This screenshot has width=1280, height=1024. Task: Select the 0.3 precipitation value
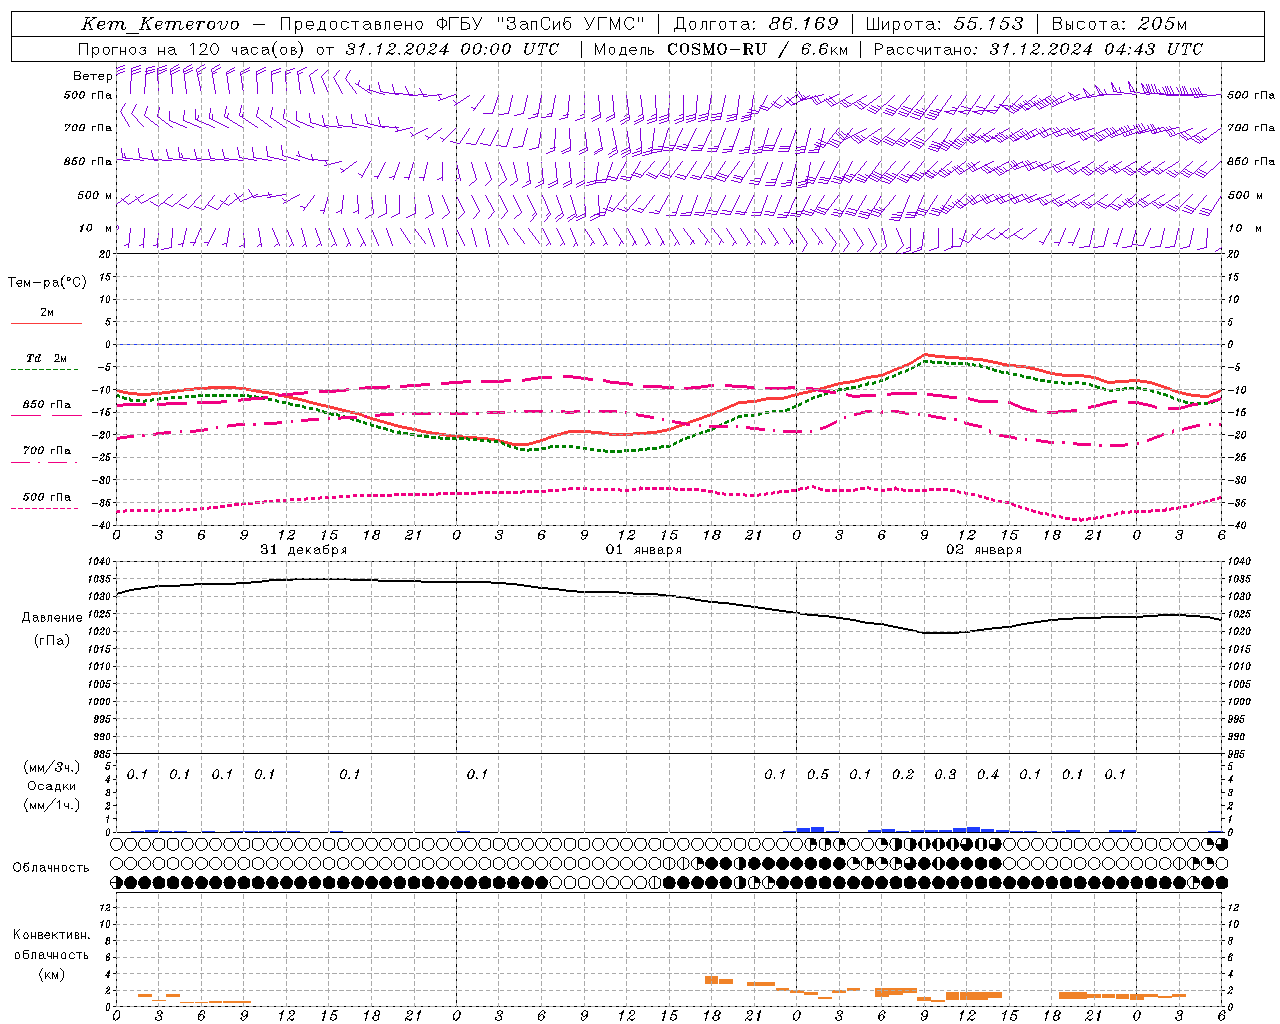point(945,774)
